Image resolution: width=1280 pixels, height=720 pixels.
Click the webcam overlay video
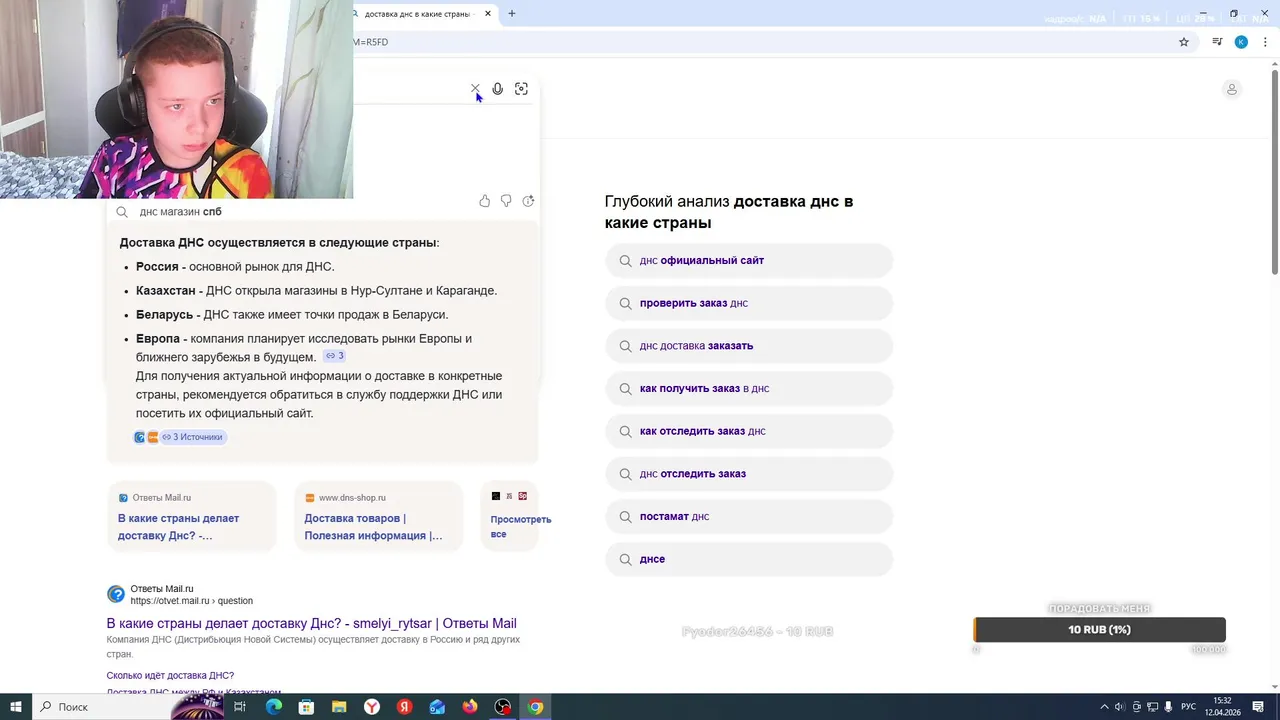(x=176, y=99)
